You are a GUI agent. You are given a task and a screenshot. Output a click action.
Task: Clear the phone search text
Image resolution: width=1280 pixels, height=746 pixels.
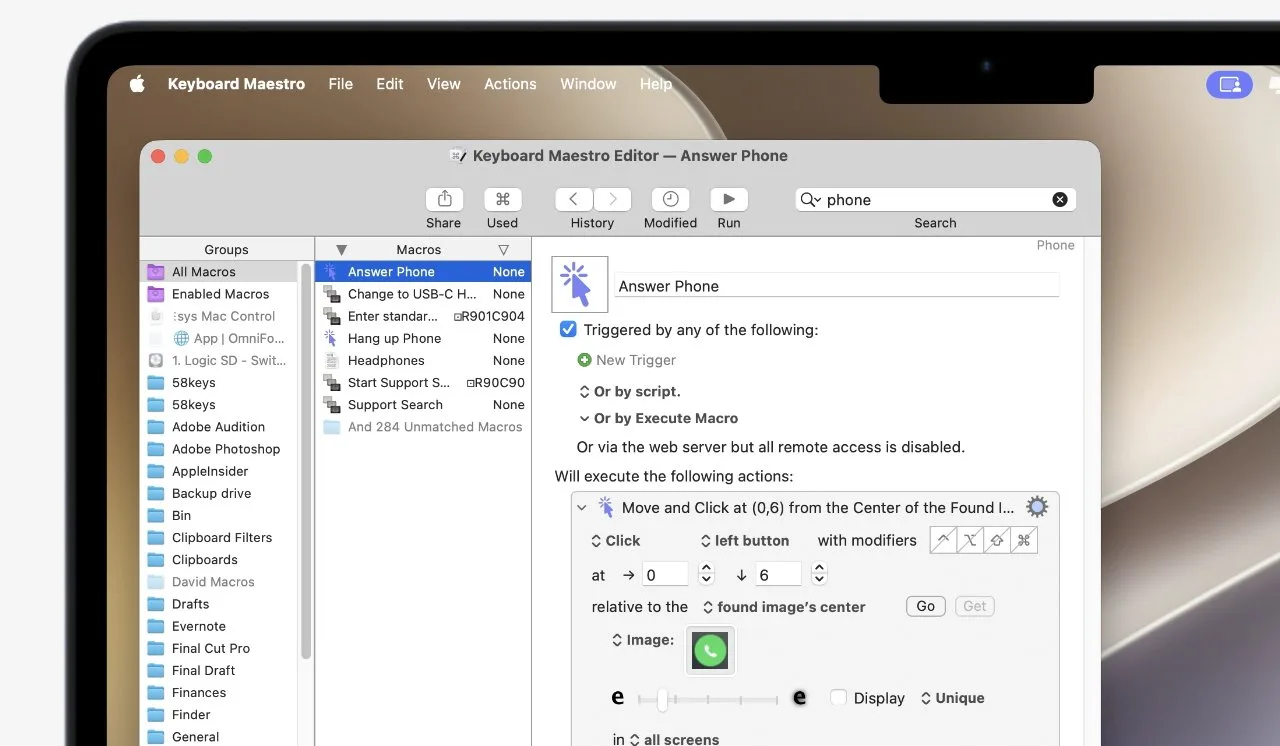[x=1060, y=200]
